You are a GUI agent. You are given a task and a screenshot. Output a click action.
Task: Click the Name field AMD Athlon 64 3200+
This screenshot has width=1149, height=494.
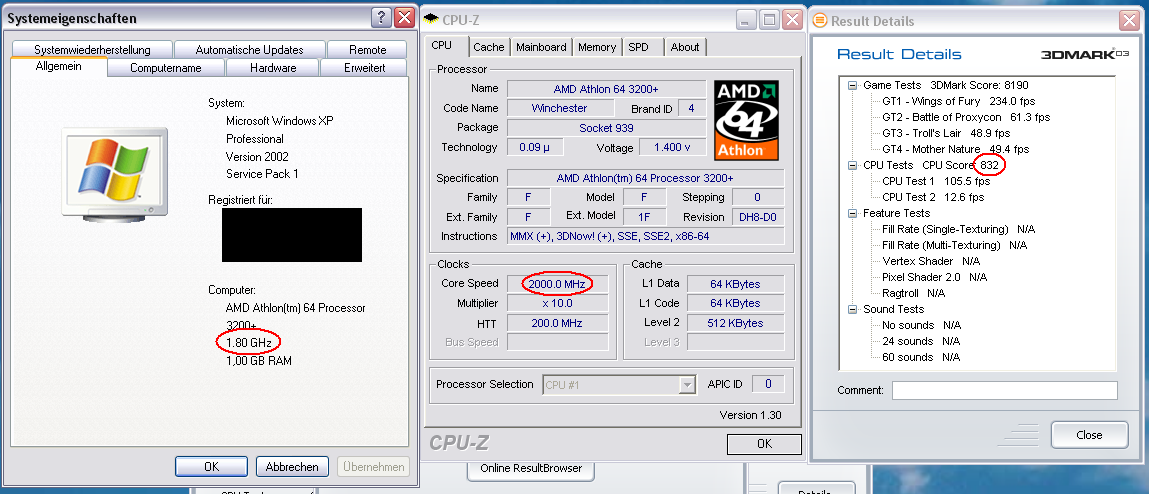click(x=606, y=89)
